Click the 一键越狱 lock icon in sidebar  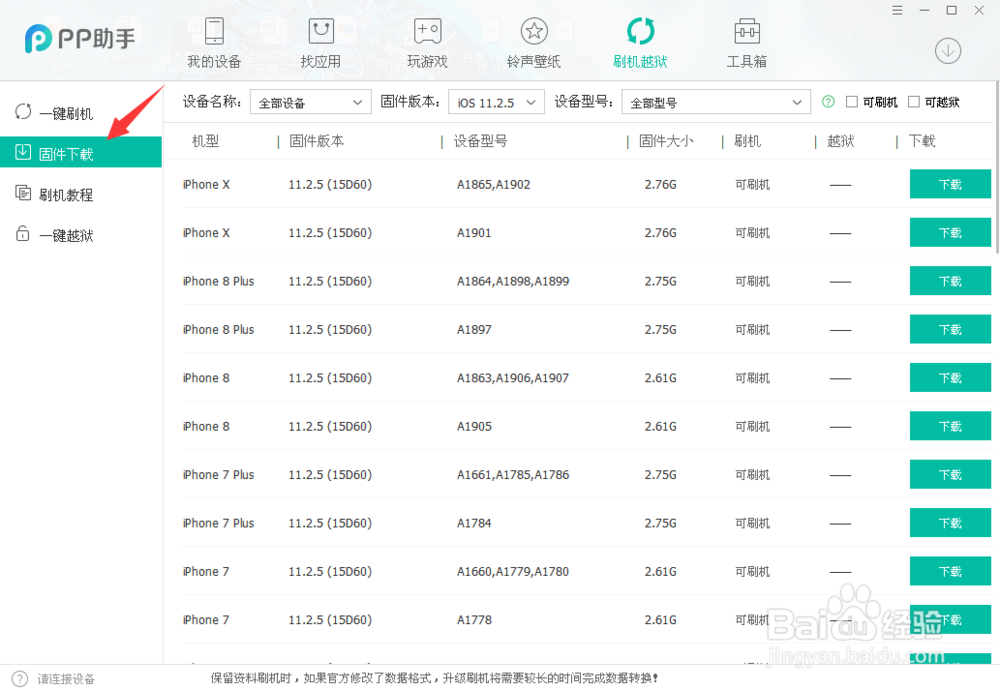coord(22,233)
